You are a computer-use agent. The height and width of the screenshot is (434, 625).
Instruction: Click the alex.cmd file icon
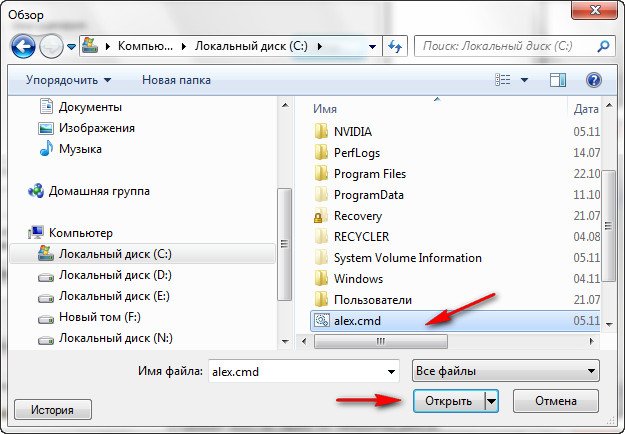pyautogui.click(x=322, y=320)
